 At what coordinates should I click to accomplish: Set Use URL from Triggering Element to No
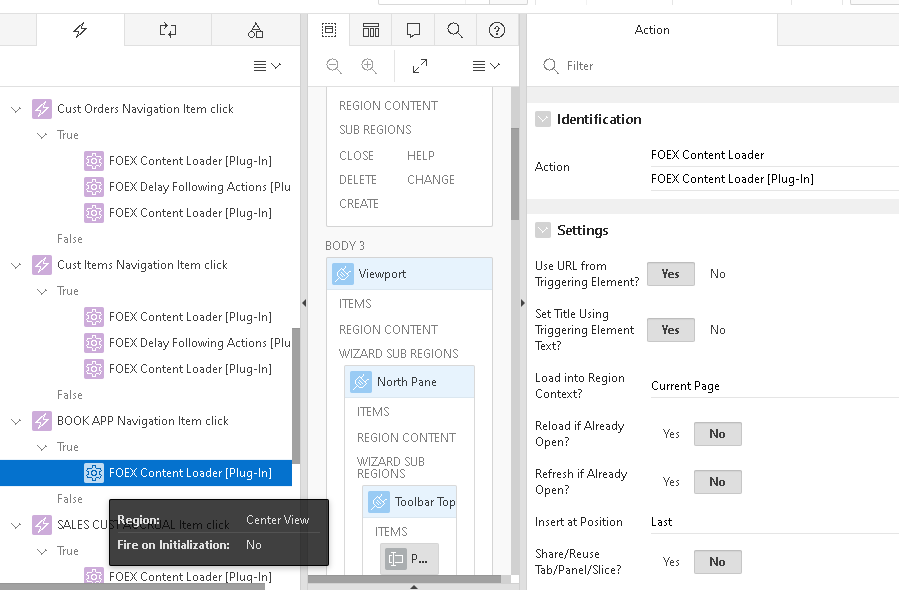point(717,274)
